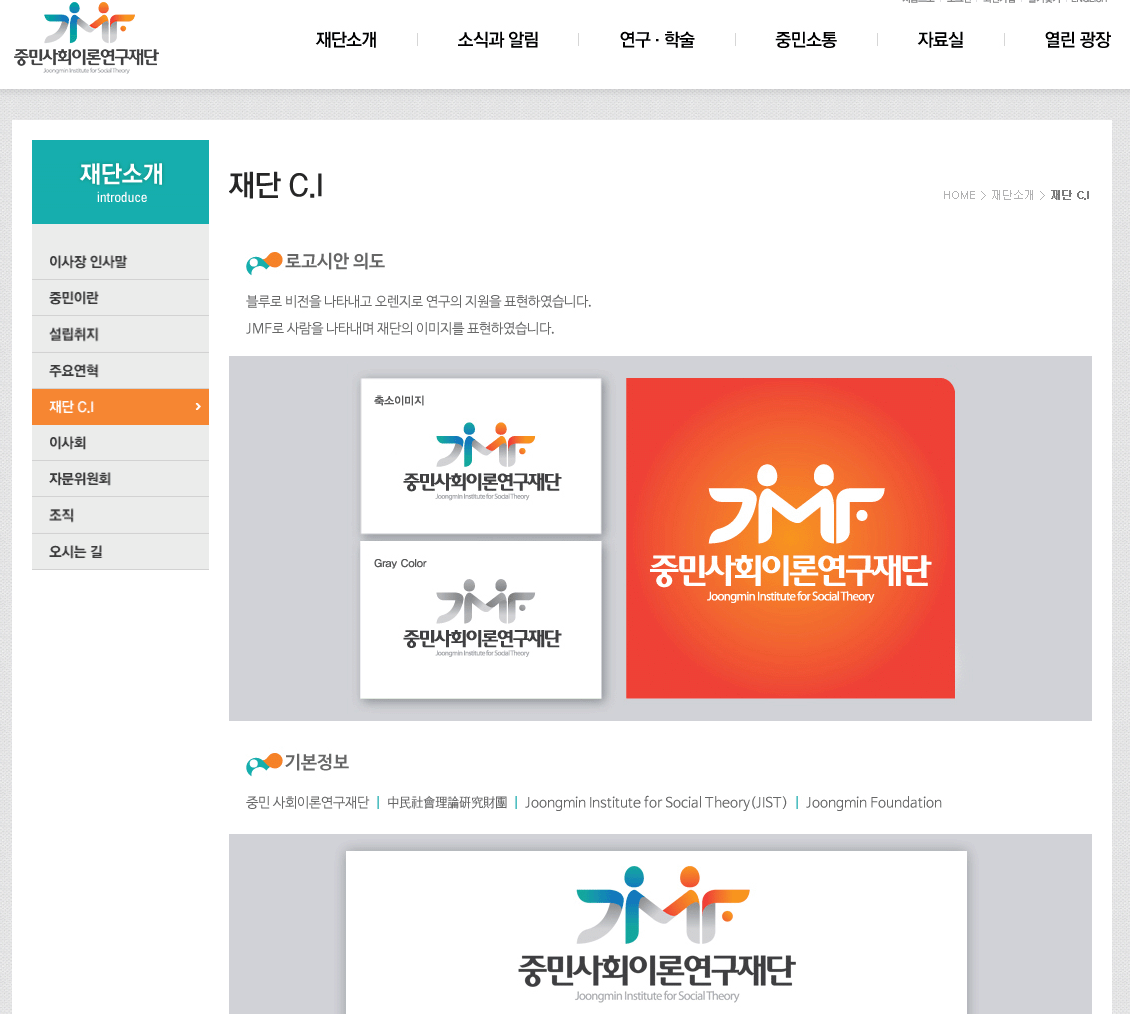Open the 중민소통 top menu
Image resolution: width=1130 pixels, height=1014 pixels.
point(806,40)
